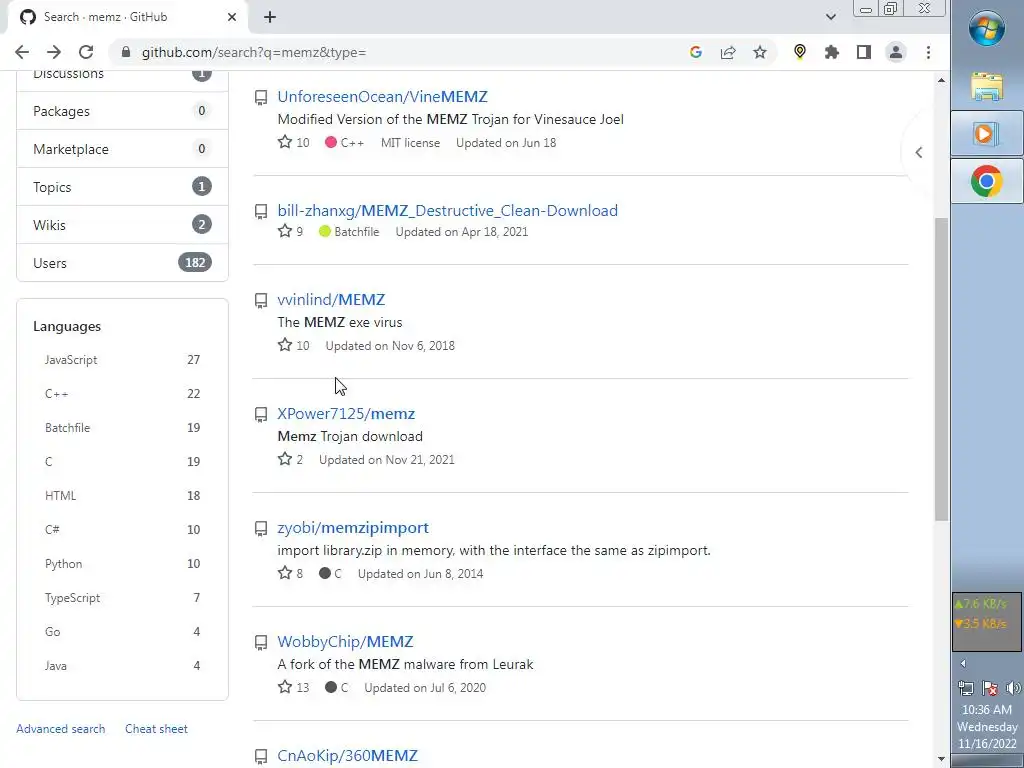Click the star count on WobbyChip/MEMZ

(x=294, y=687)
